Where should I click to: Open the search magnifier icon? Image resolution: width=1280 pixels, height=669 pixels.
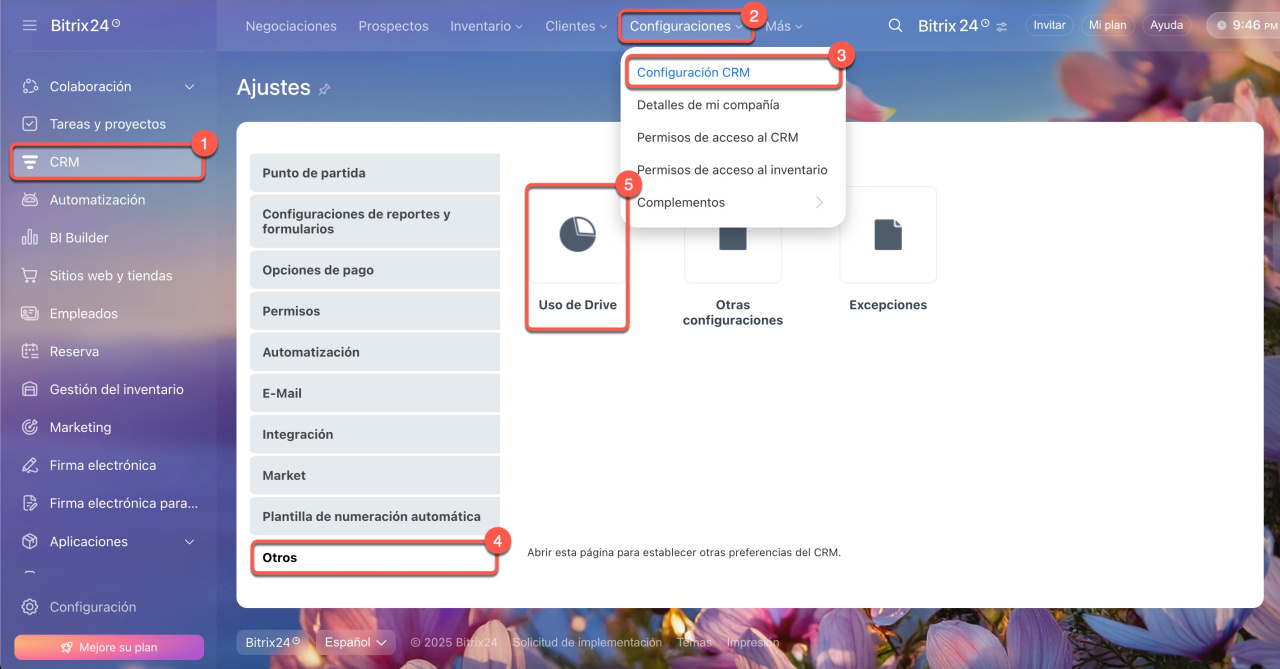point(895,26)
